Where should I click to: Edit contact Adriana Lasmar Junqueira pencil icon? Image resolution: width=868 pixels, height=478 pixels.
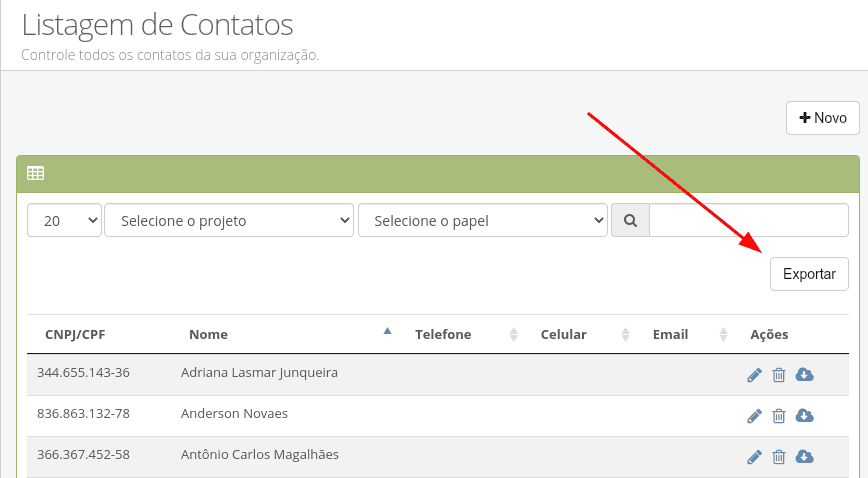pyautogui.click(x=754, y=375)
